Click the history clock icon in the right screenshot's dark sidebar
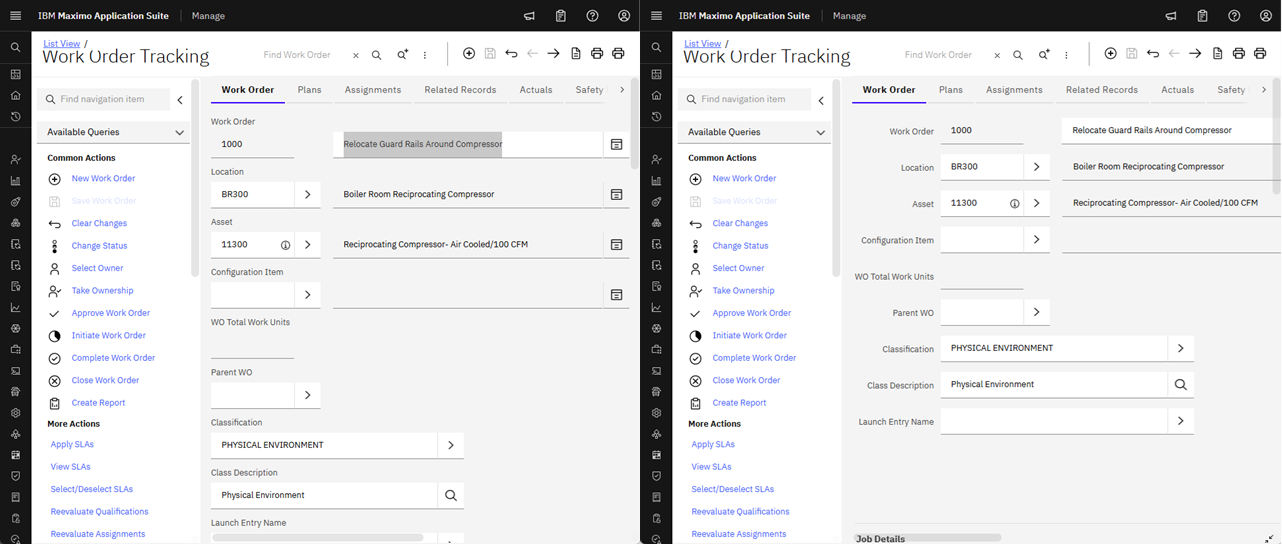Viewport: 1282px width, 546px height. [656, 117]
